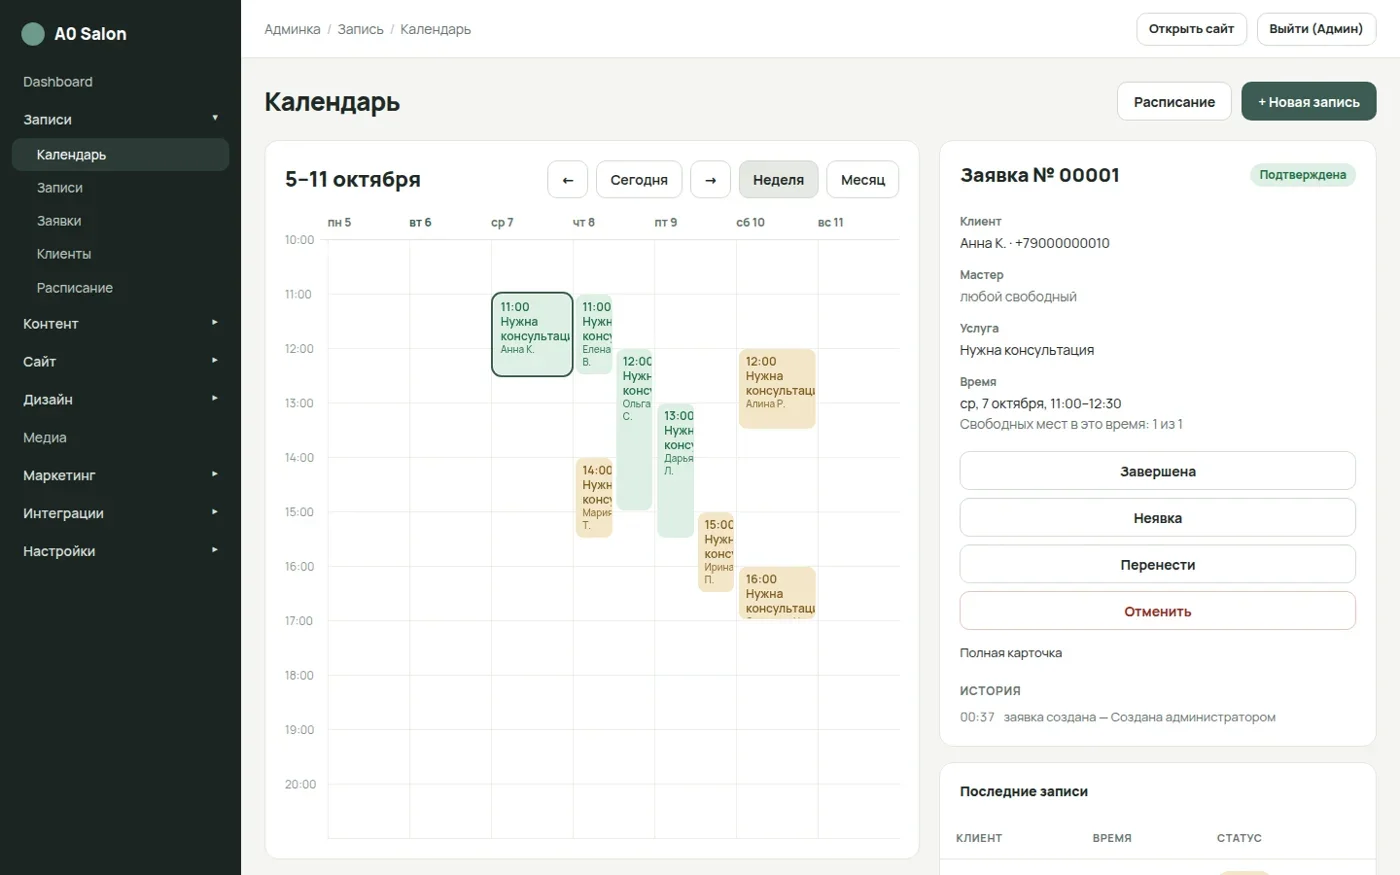Expand the Контент sidebar section

click(x=120, y=324)
